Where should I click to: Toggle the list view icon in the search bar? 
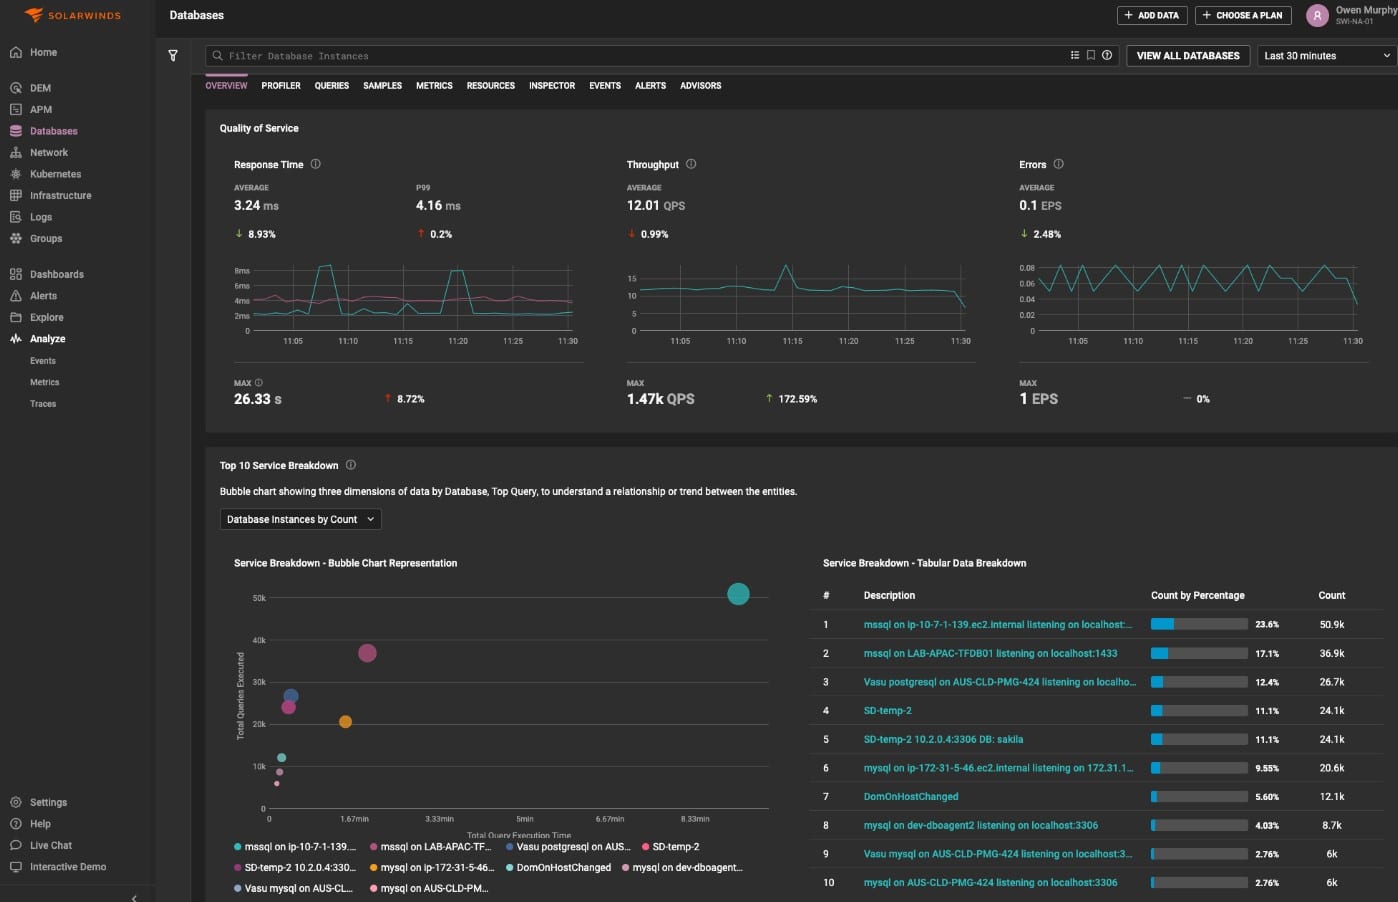1074,55
